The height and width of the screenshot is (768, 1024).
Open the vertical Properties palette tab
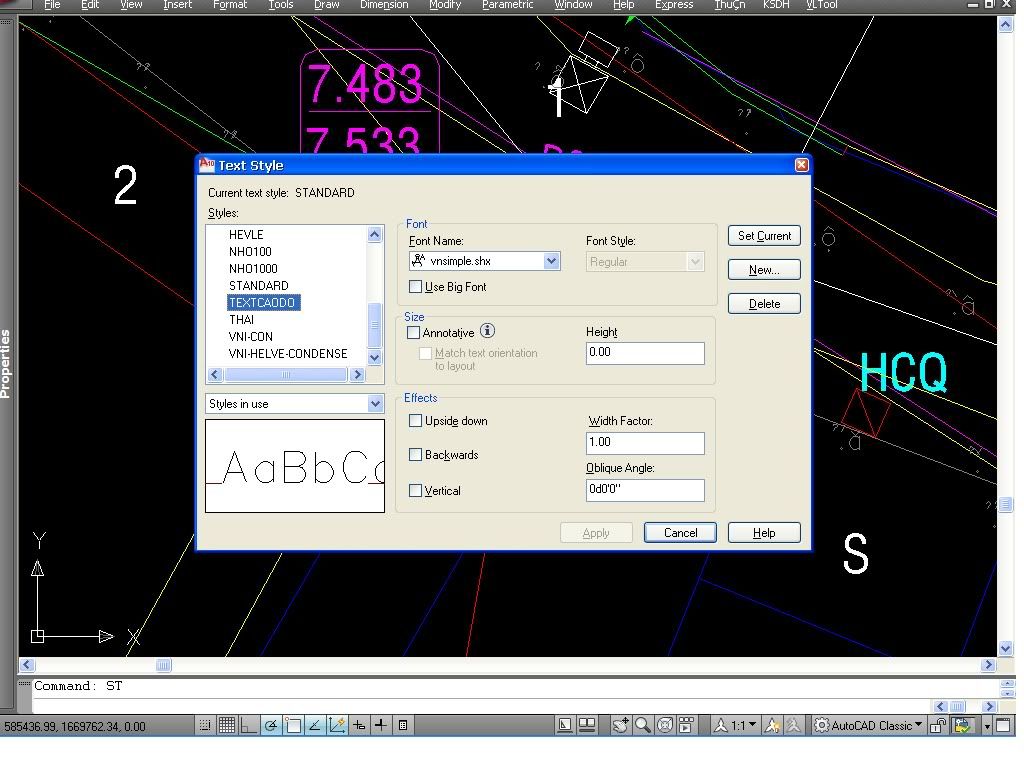6,363
